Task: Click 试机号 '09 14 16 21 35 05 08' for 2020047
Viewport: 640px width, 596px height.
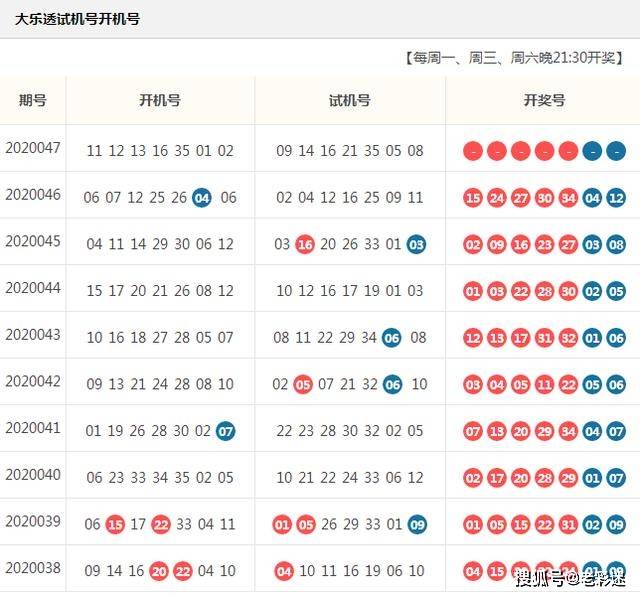Action: point(350,151)
